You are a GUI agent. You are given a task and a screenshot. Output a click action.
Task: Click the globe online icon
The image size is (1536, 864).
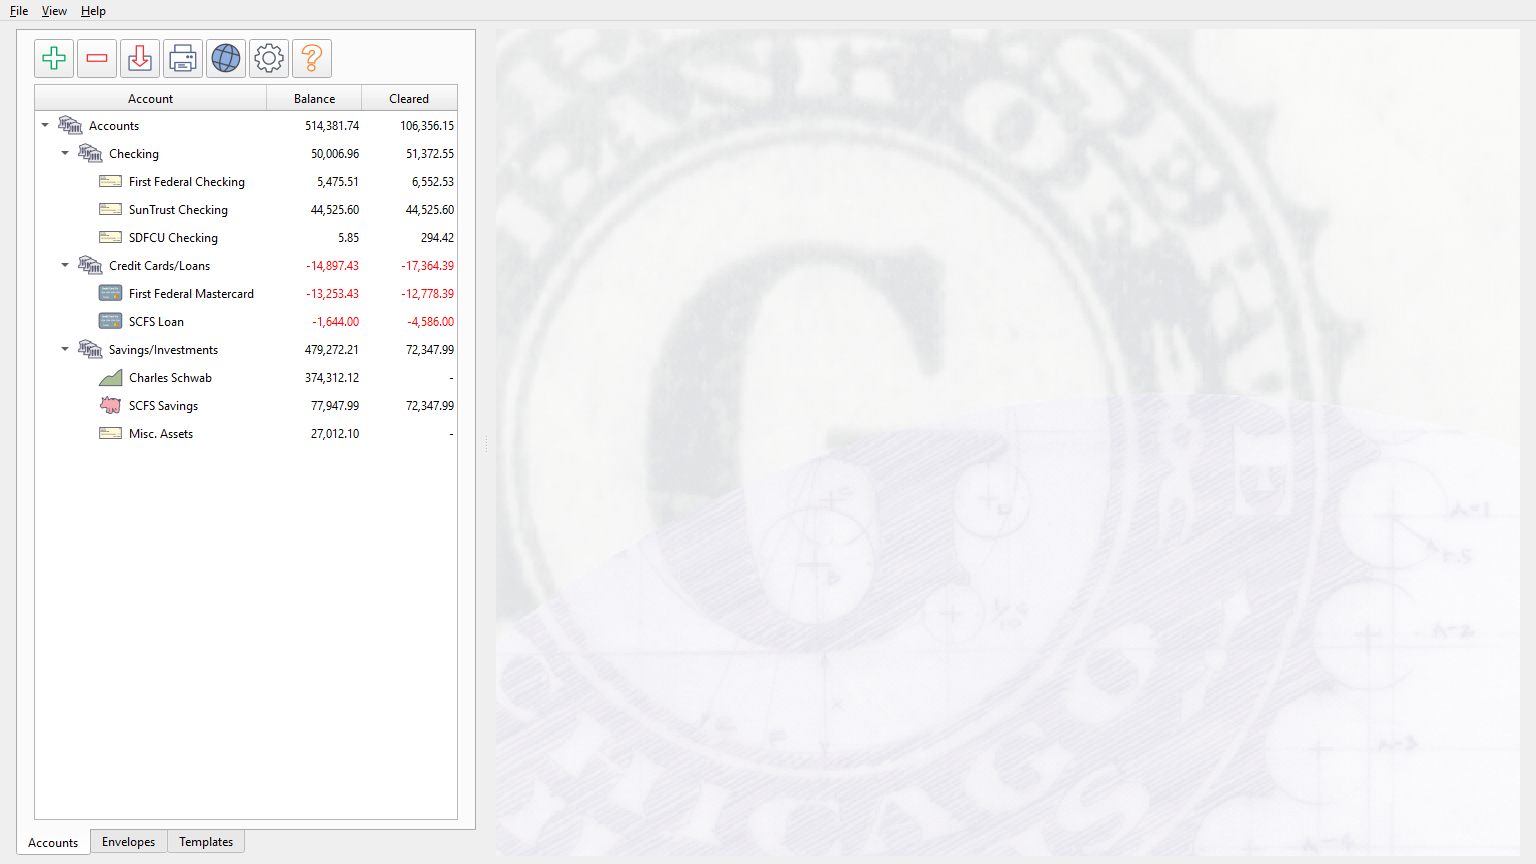[x=226, y=59]
